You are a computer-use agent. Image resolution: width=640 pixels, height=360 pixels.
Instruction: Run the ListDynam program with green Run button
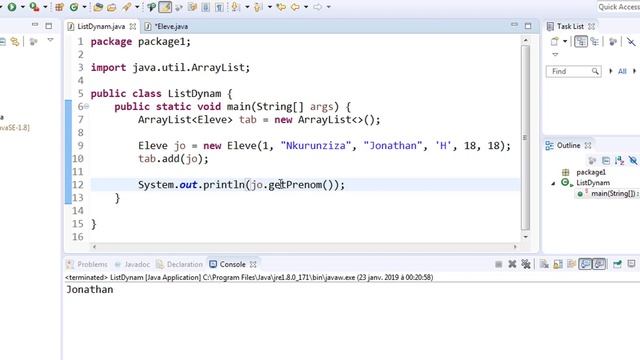[x=12, y=7]
